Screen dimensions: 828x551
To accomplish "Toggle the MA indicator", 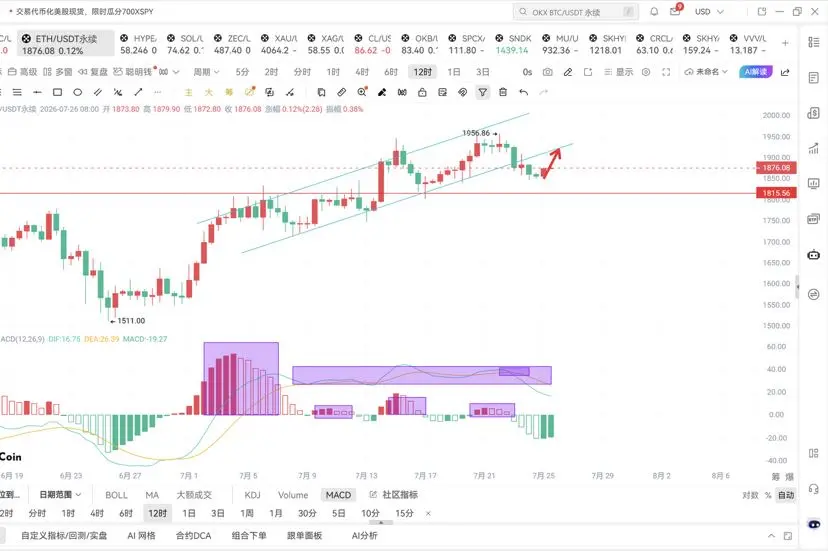I will [152, 495].
